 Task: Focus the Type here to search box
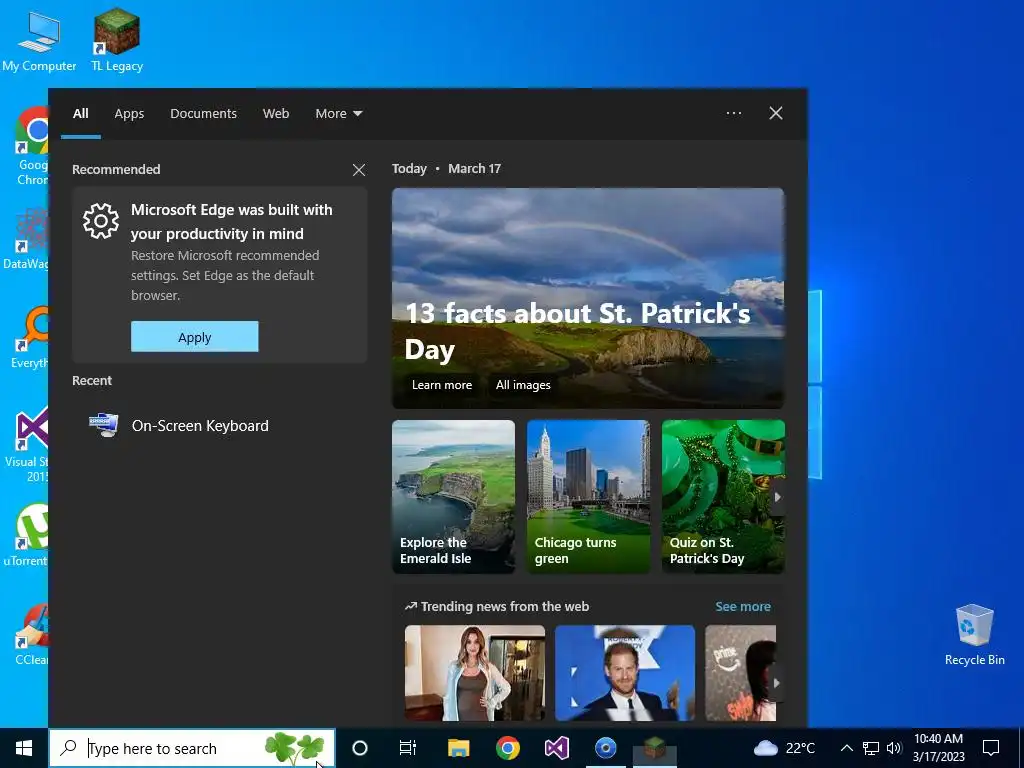[192, 748]
